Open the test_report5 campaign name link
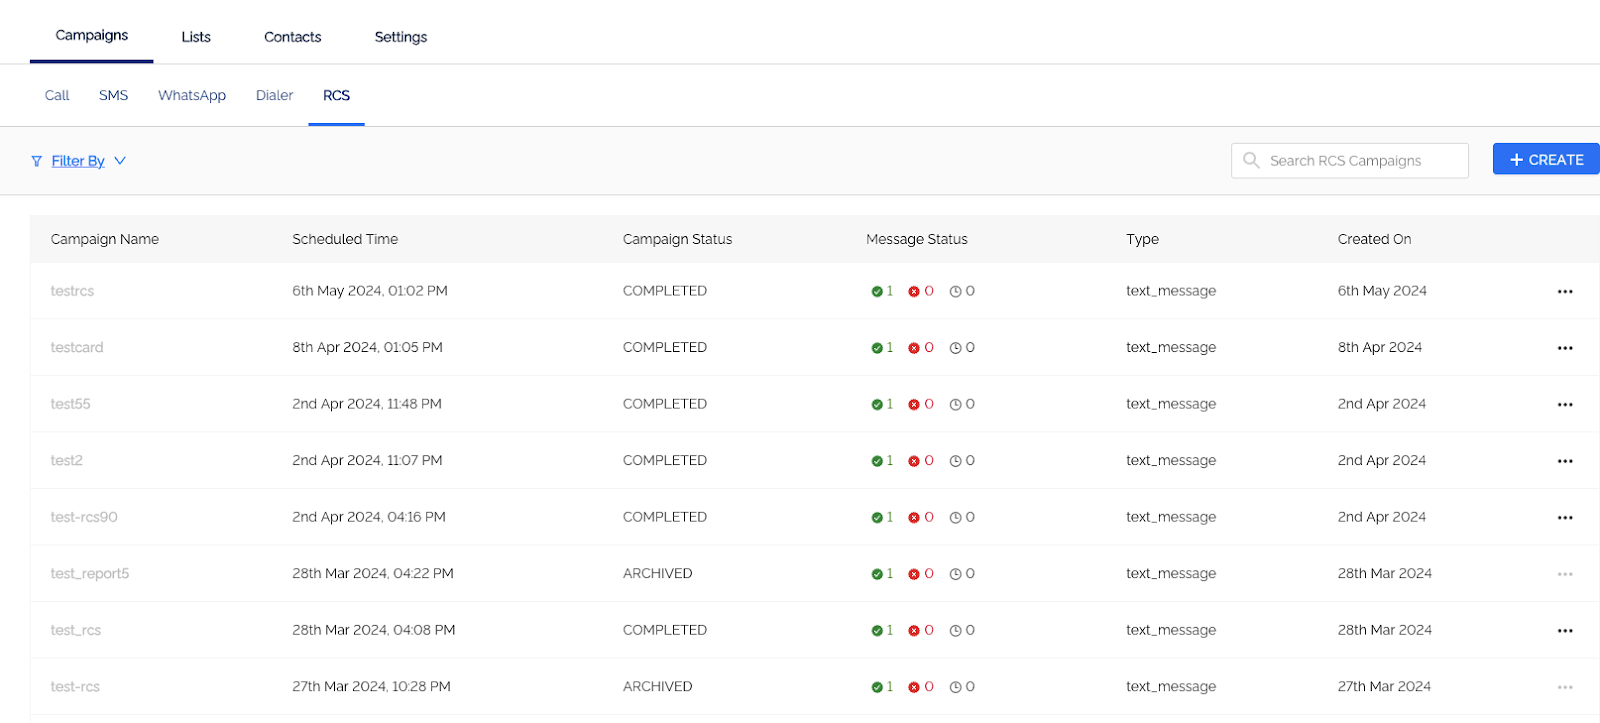The width and height of the screenshot is (1600, 723). pos(90,574)
